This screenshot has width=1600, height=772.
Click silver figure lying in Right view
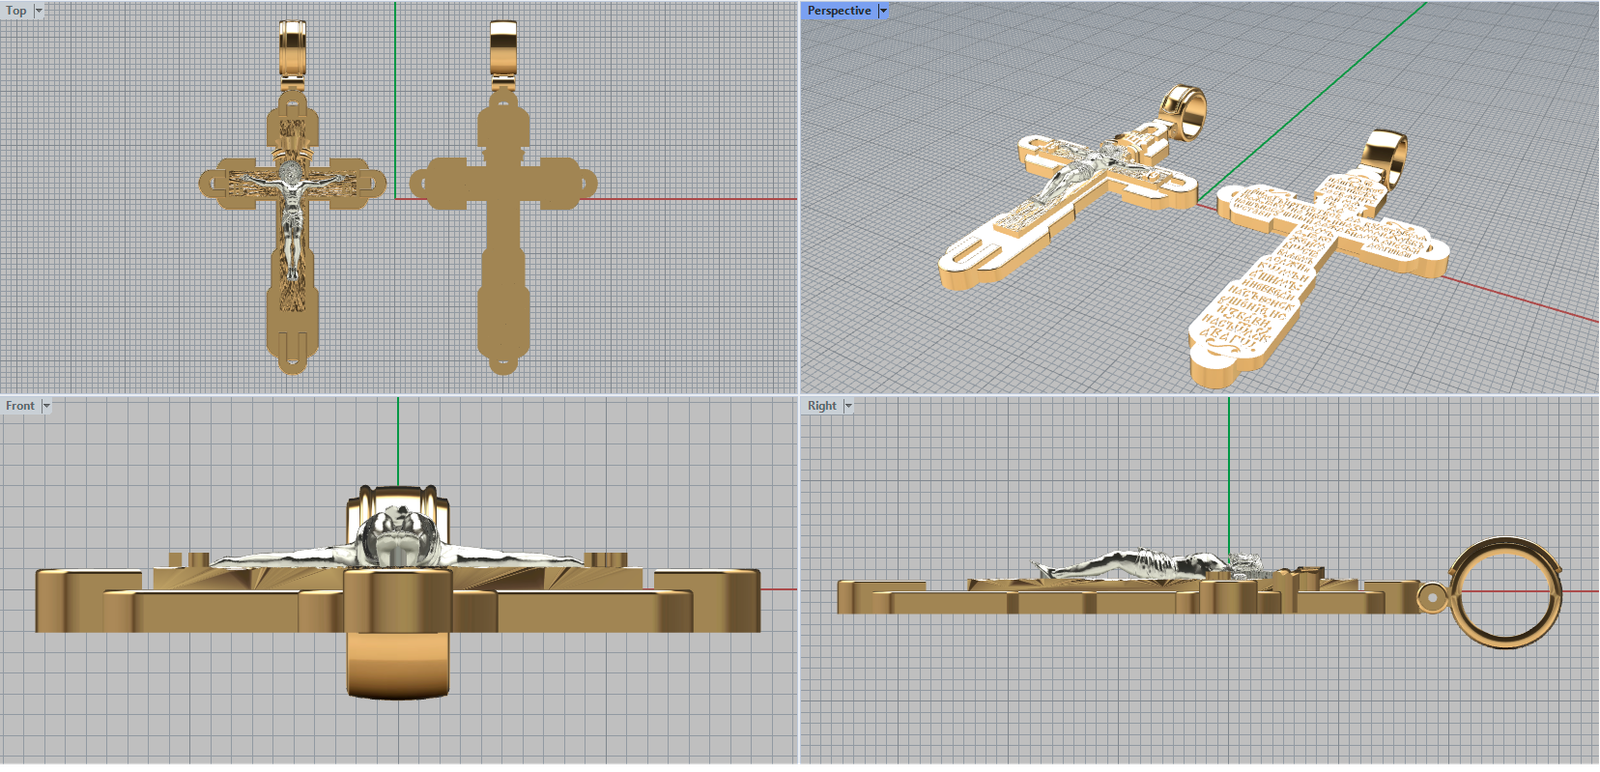pos(1130,564)
